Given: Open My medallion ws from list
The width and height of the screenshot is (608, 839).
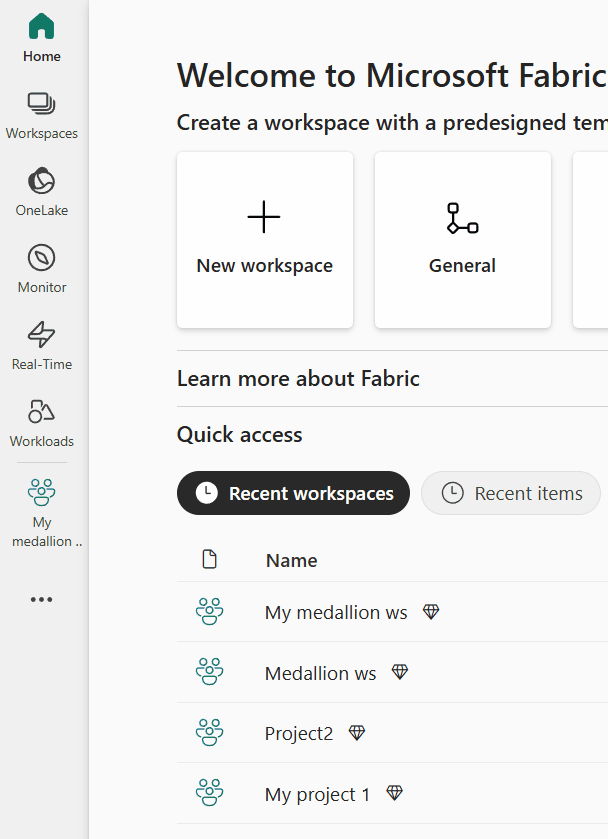Looking at the screenshot, I should pos(336,612).
